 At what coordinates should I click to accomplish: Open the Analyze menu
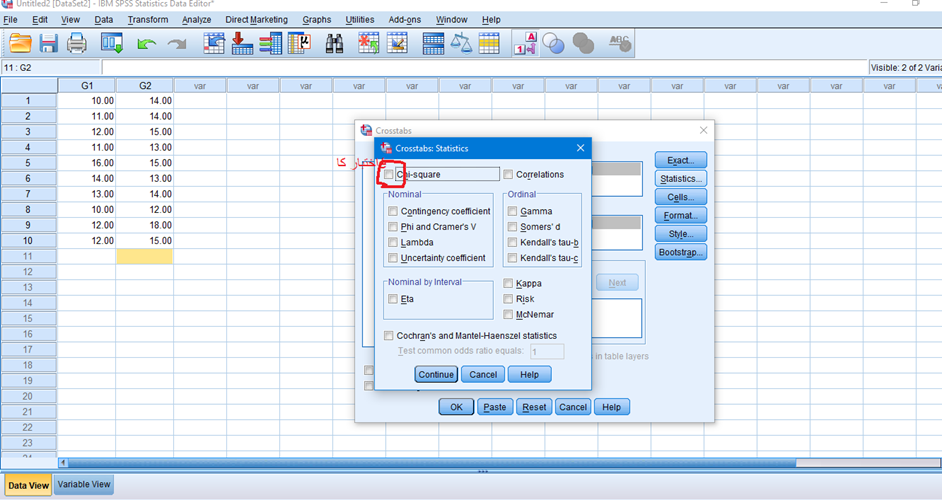pos(196,20)
